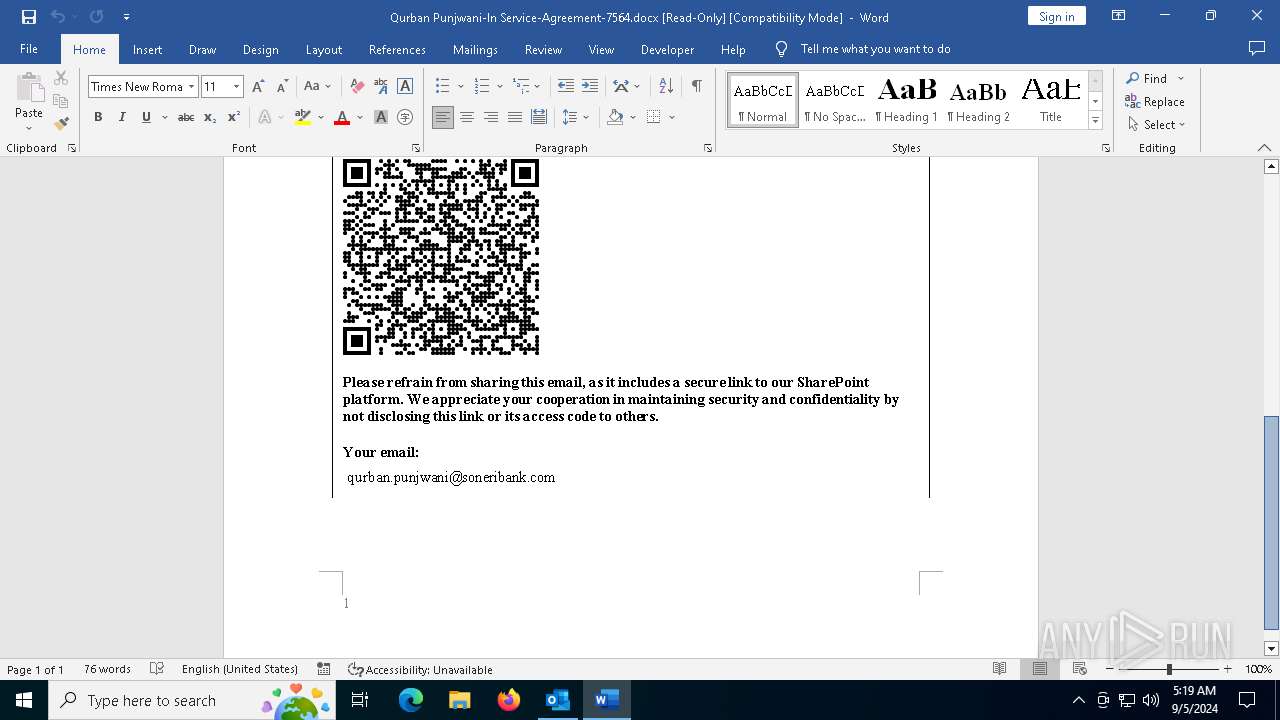Click the Sort icon in Paragraph group
1280x720 pixels.
pyautogui.click(x=666, y=86)
